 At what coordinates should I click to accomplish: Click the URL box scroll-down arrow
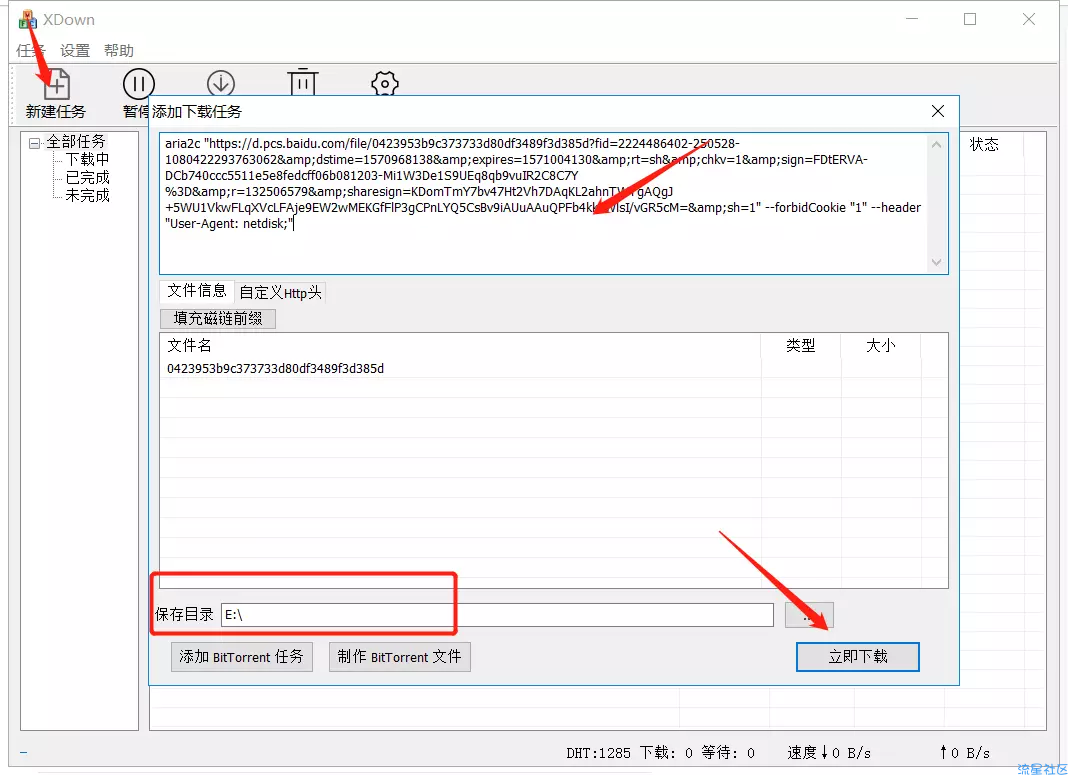click(937, 262)
